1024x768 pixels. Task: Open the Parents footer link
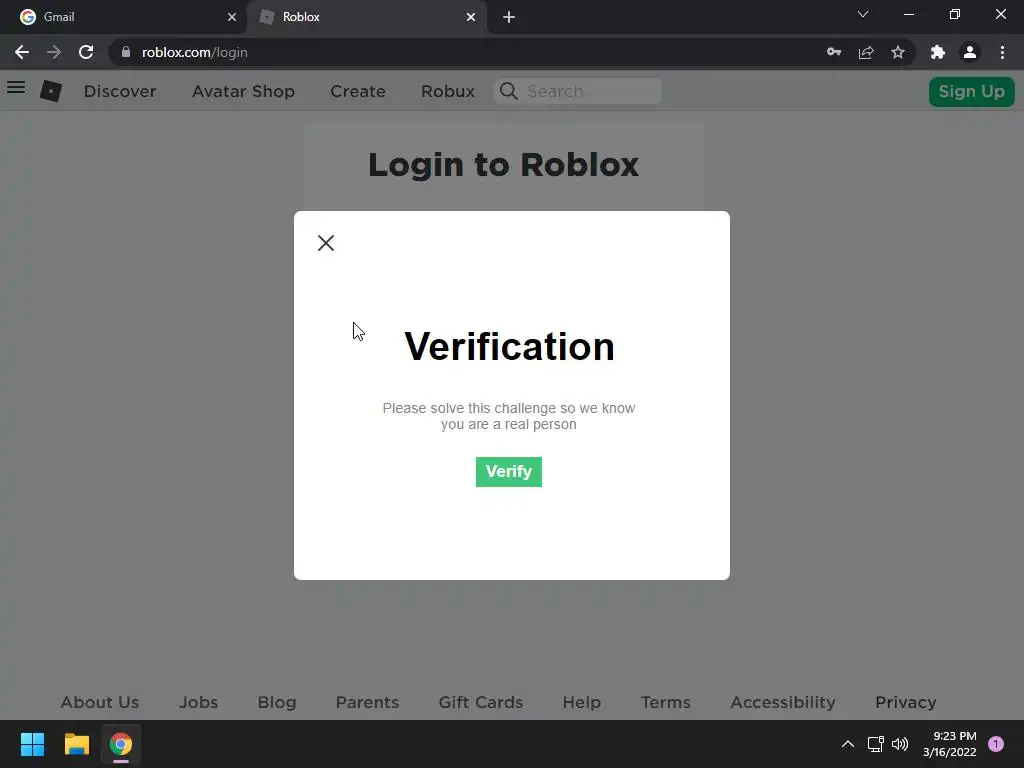tap(367, 702)
